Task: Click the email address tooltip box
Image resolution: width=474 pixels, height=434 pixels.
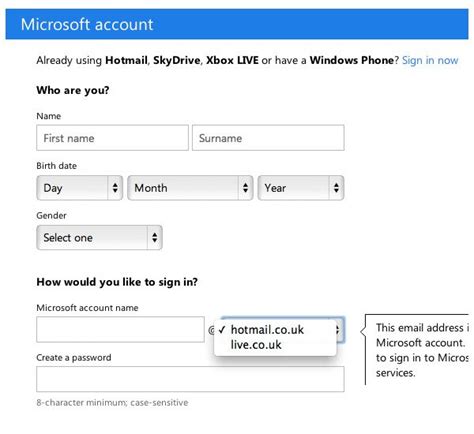Action: tap(417, 350)
